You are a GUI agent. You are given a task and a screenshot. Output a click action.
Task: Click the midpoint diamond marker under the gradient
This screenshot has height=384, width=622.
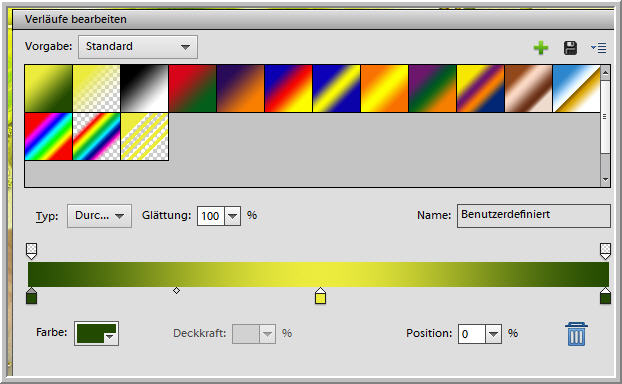(177, 291)
